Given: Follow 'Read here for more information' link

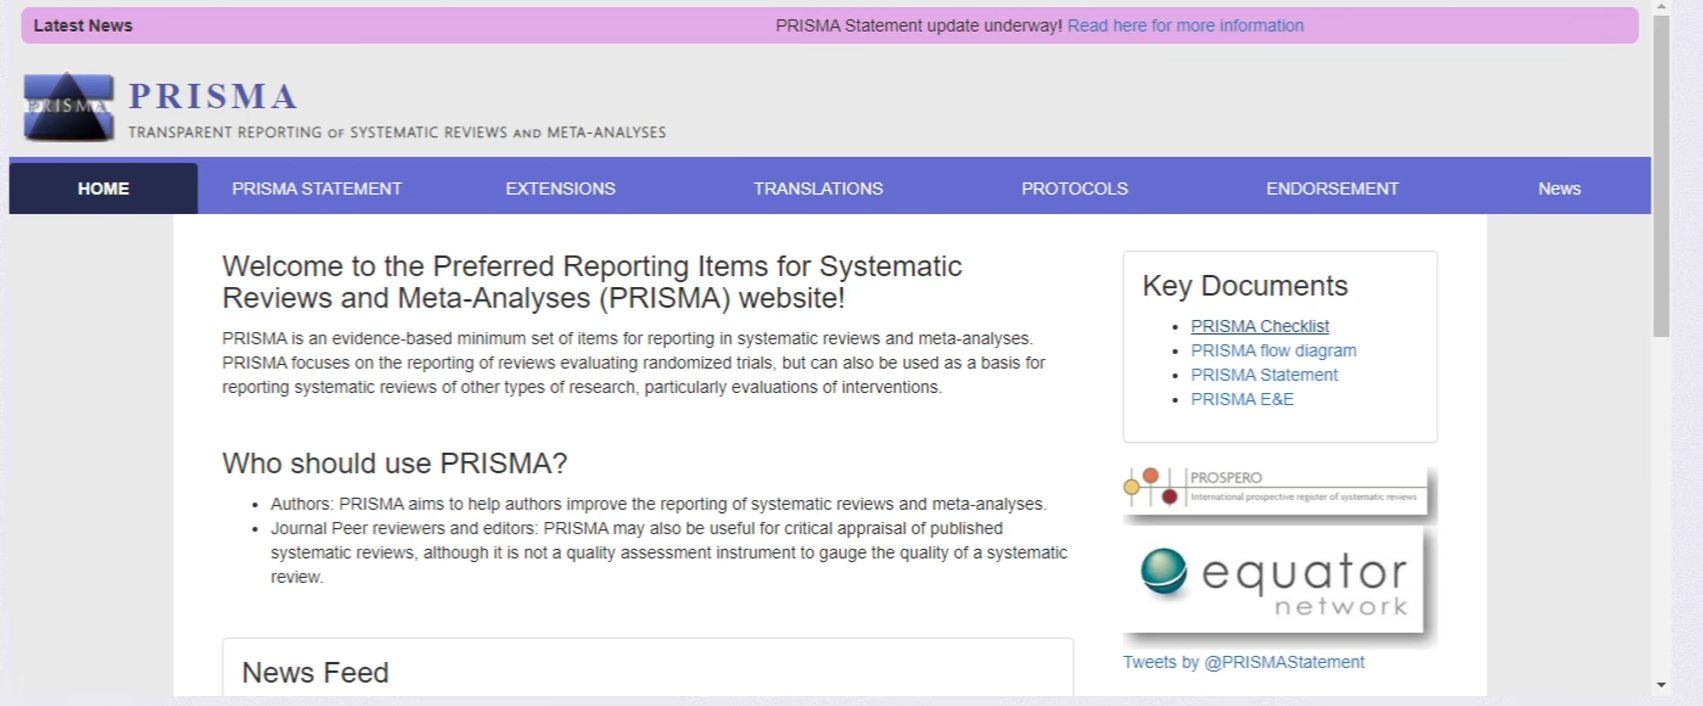Looking at the screenshot, I should pyautogui.click(x=1185, y=26).
